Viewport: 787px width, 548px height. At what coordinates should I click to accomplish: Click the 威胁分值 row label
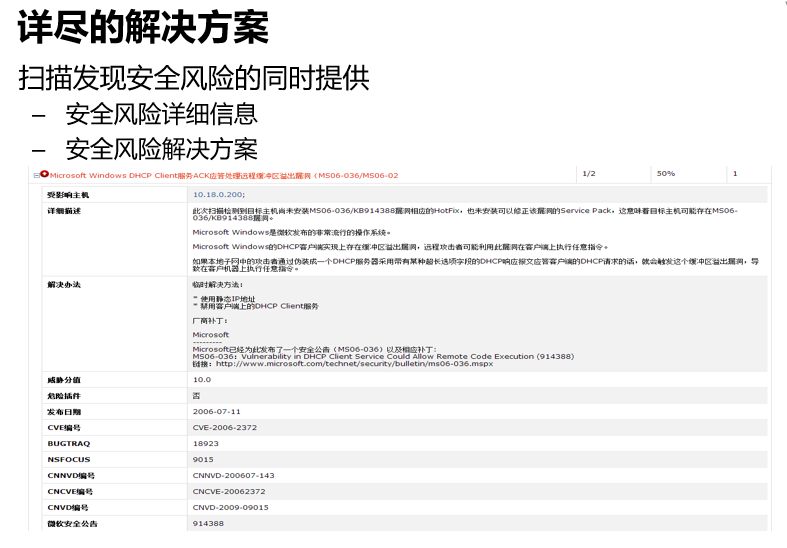(64, 380)
